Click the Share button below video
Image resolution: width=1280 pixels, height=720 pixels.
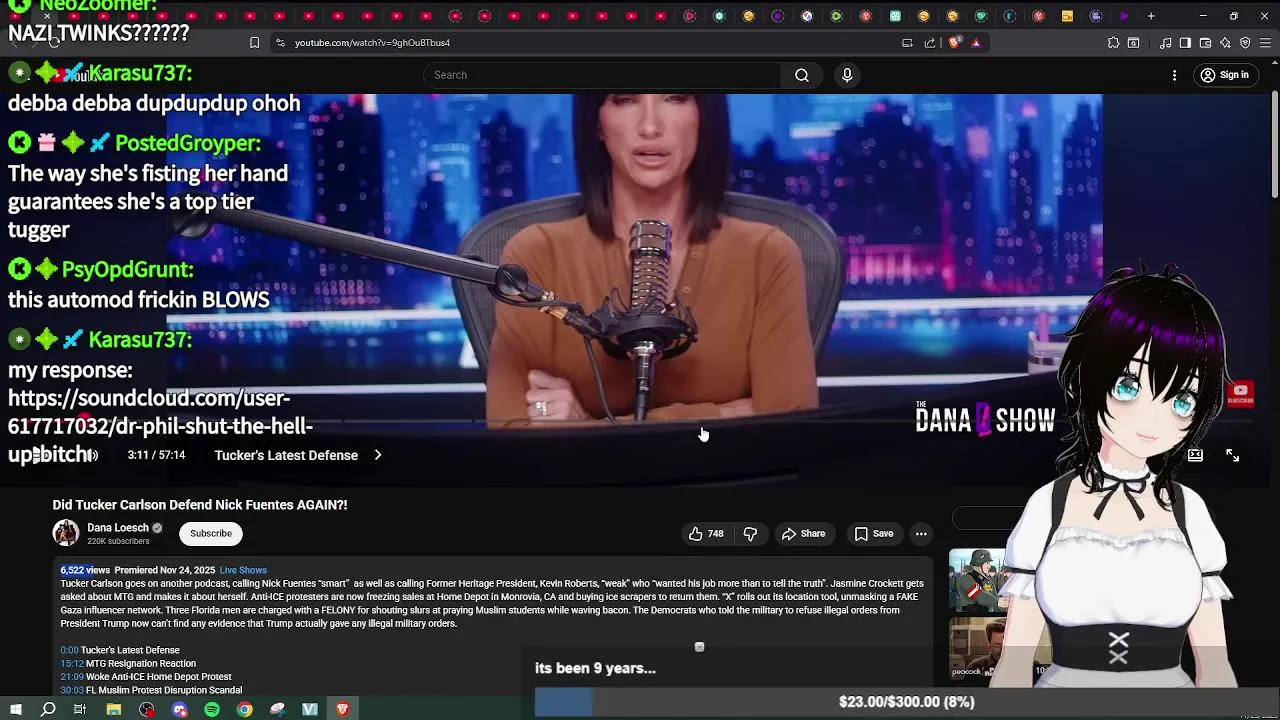pos(804,534)
